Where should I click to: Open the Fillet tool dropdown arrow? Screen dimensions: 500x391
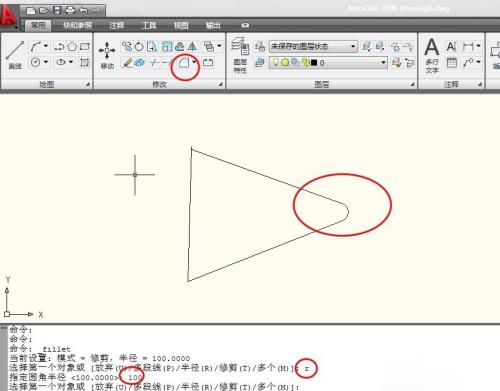tap(194, 62)
